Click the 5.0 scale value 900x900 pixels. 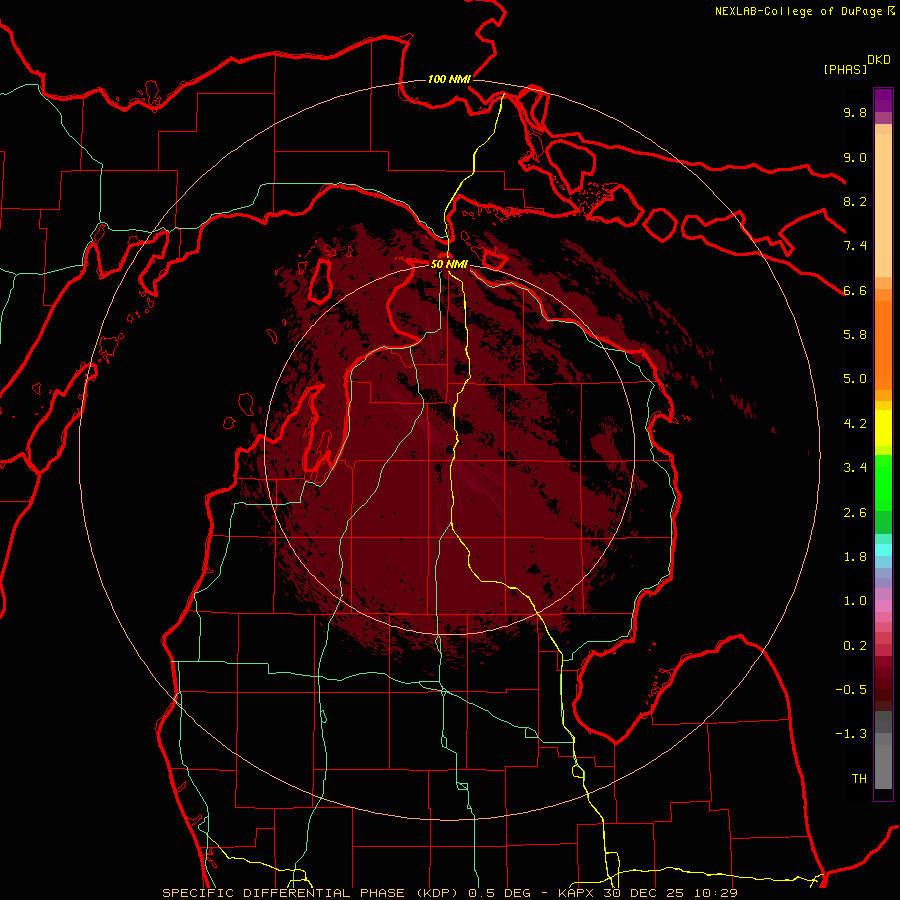855,379
